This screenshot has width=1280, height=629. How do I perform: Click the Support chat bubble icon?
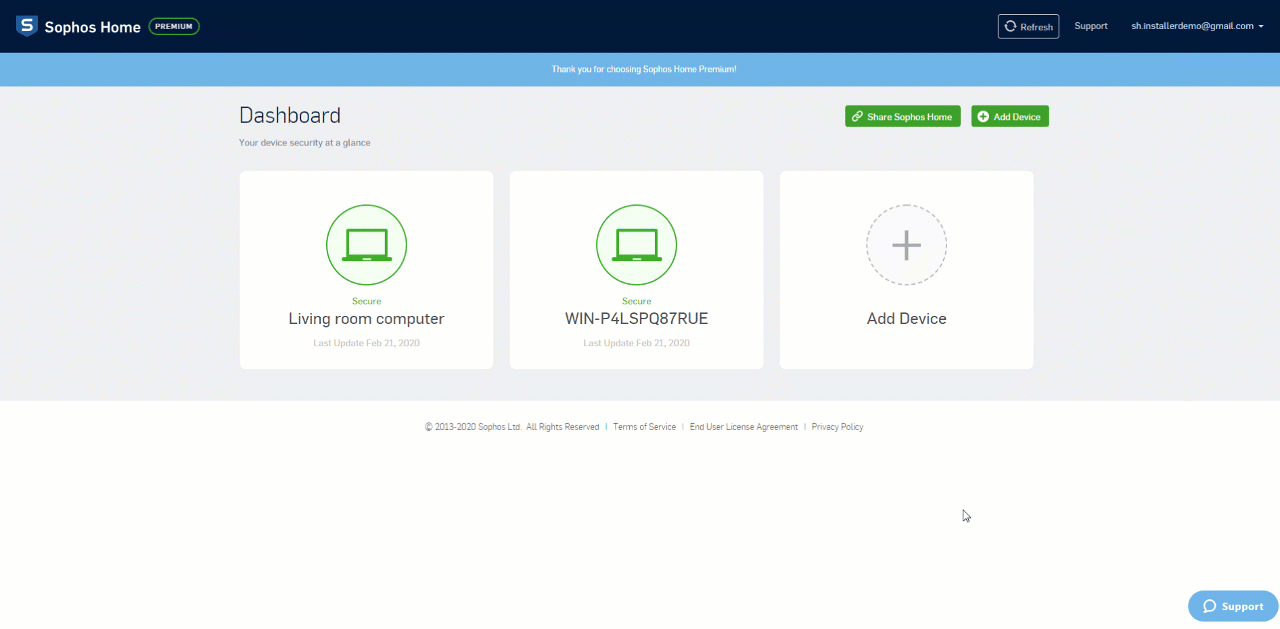(x=1209, y=606)
